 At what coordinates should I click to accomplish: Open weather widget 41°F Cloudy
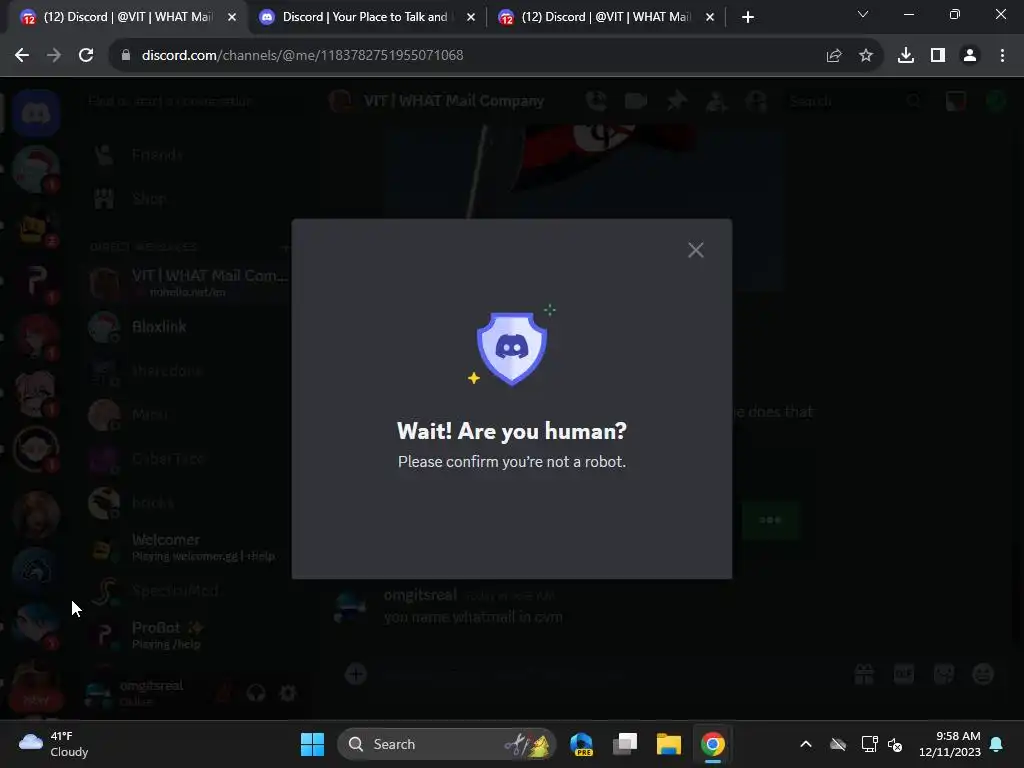coord(54,744)
